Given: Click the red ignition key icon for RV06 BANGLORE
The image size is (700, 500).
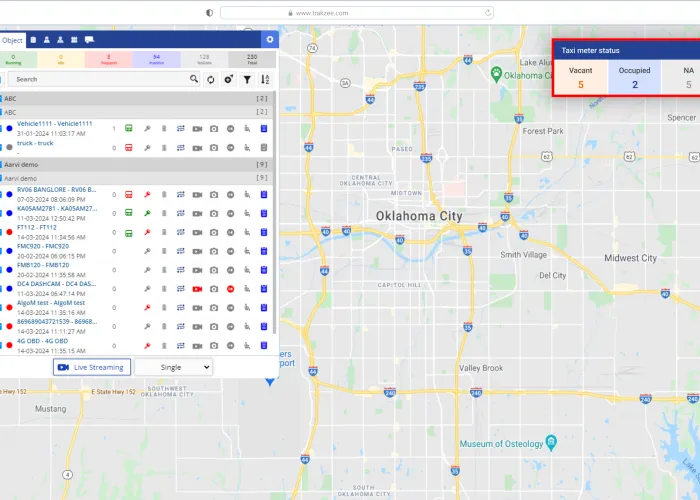Looking at the screenshot, I should pyautogui.click(x=146, y=195).
